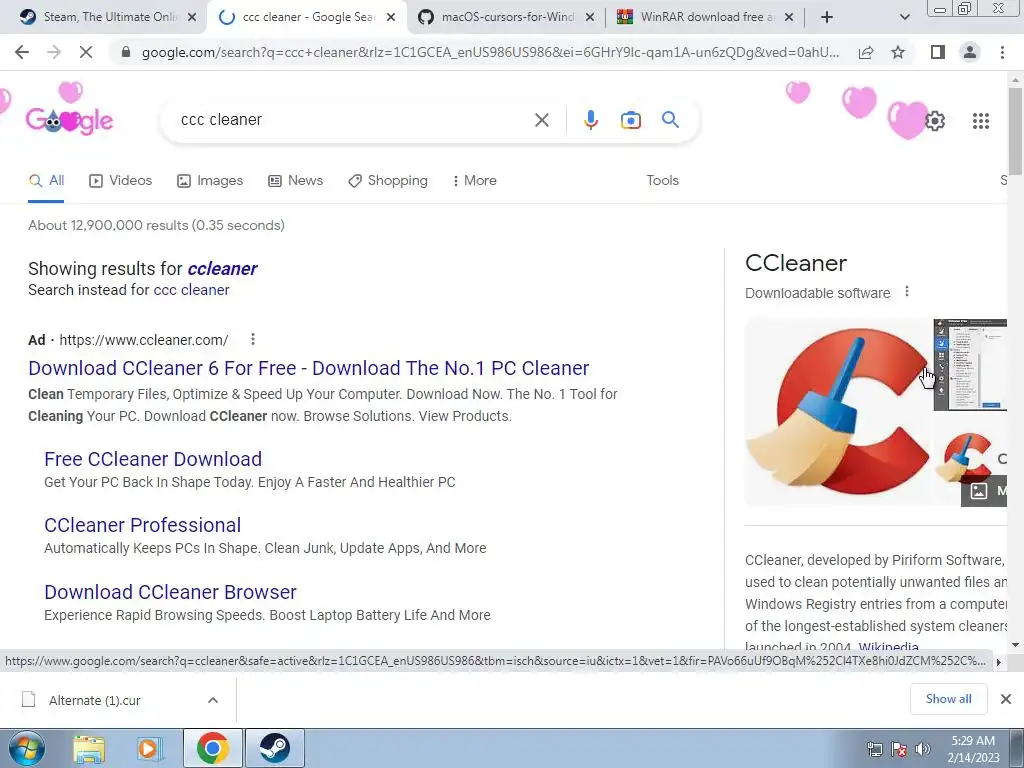Click the address bar URL
The height and width of the screenshot is (768, 1024).
click(x=490, y=52)
